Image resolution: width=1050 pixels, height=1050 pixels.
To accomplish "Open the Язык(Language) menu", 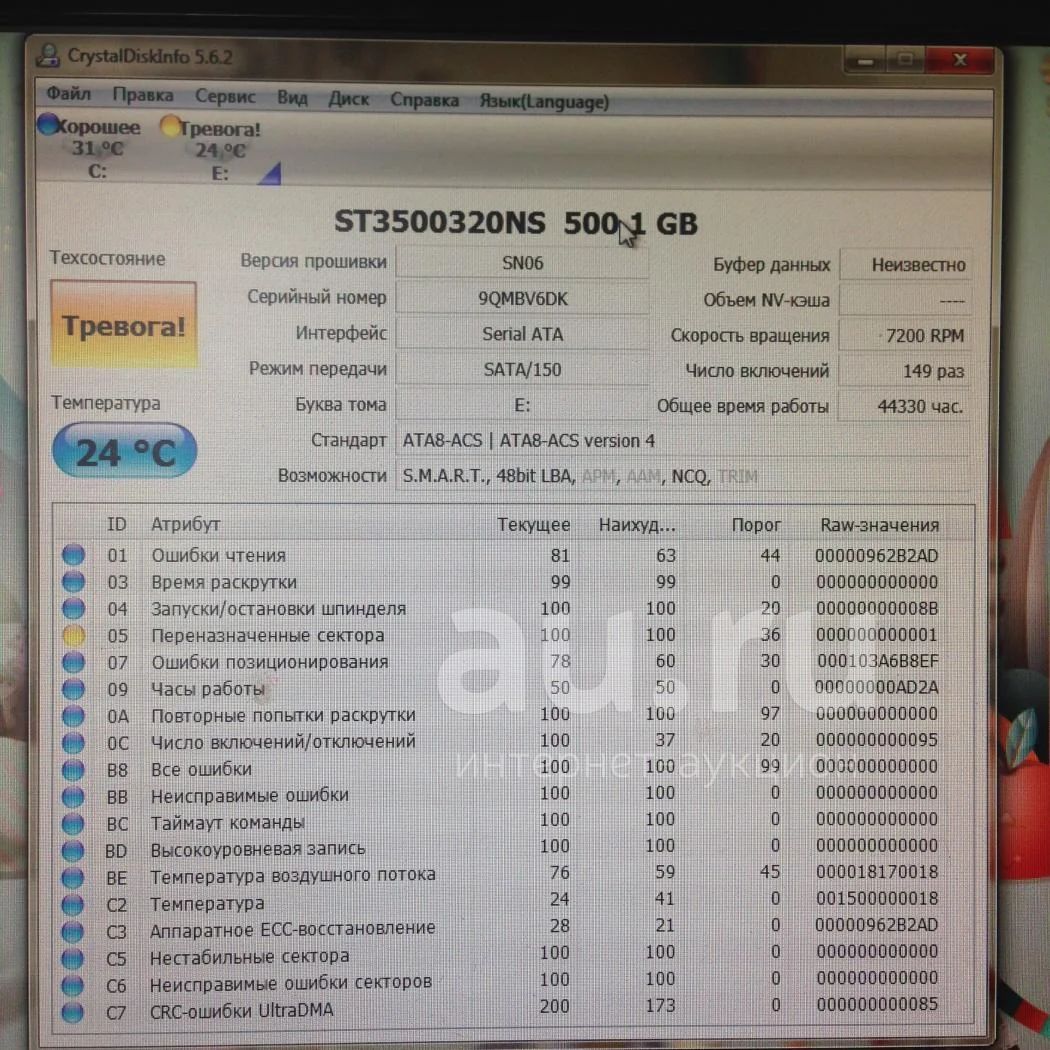I will point(544,102).
